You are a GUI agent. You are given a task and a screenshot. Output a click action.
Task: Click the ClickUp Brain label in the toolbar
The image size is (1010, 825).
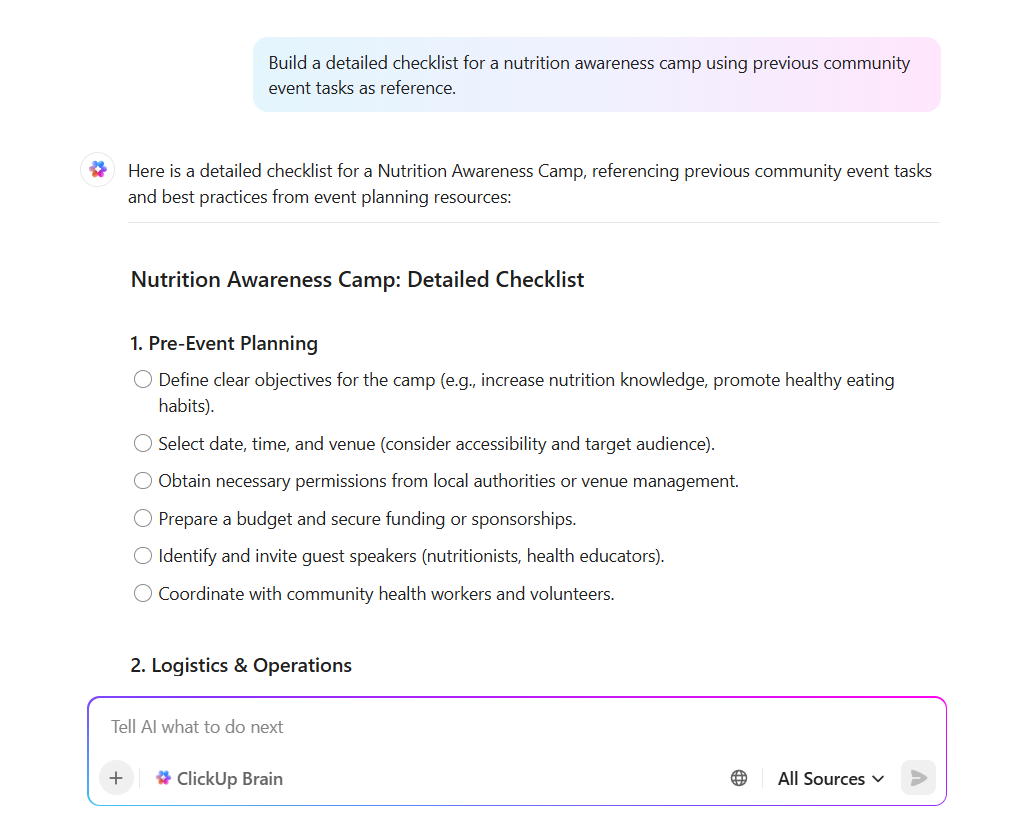pyautogui.click(x=230, y=777)
